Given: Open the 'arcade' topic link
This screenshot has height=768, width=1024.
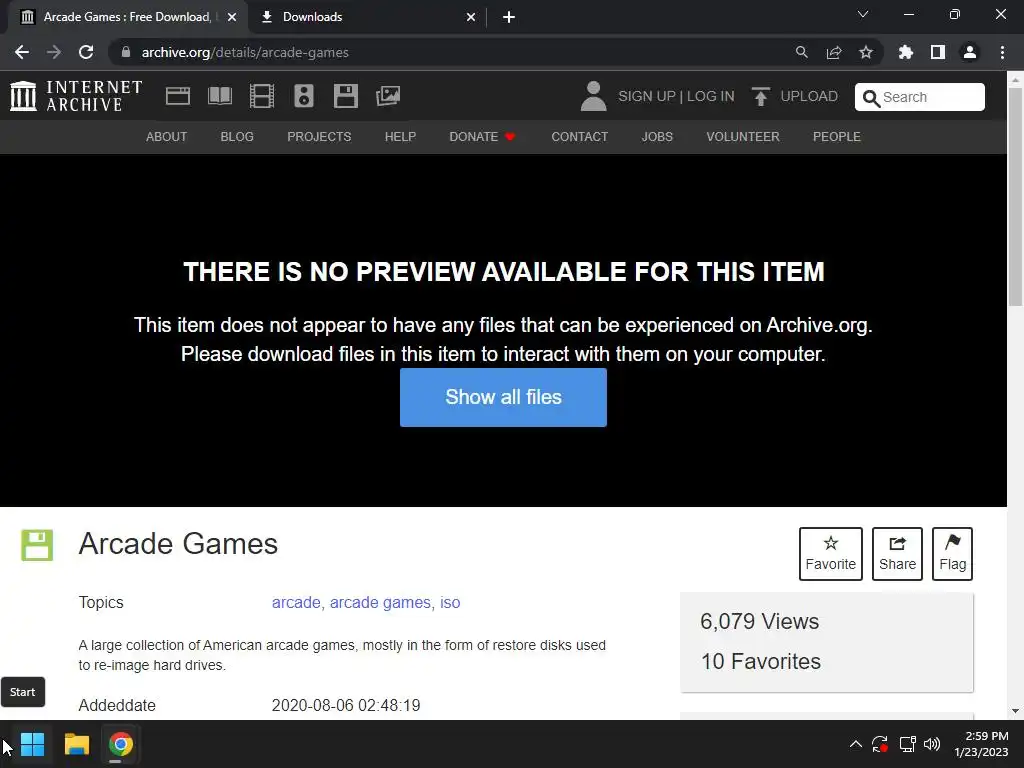Looking at the screenshot, I should (296, 602).
